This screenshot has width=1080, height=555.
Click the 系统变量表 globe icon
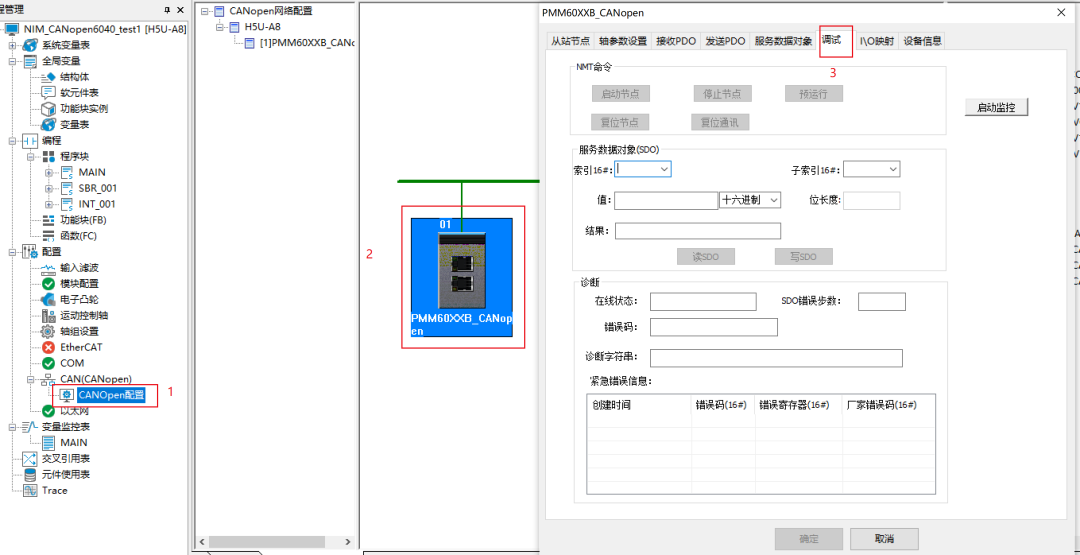30,45
